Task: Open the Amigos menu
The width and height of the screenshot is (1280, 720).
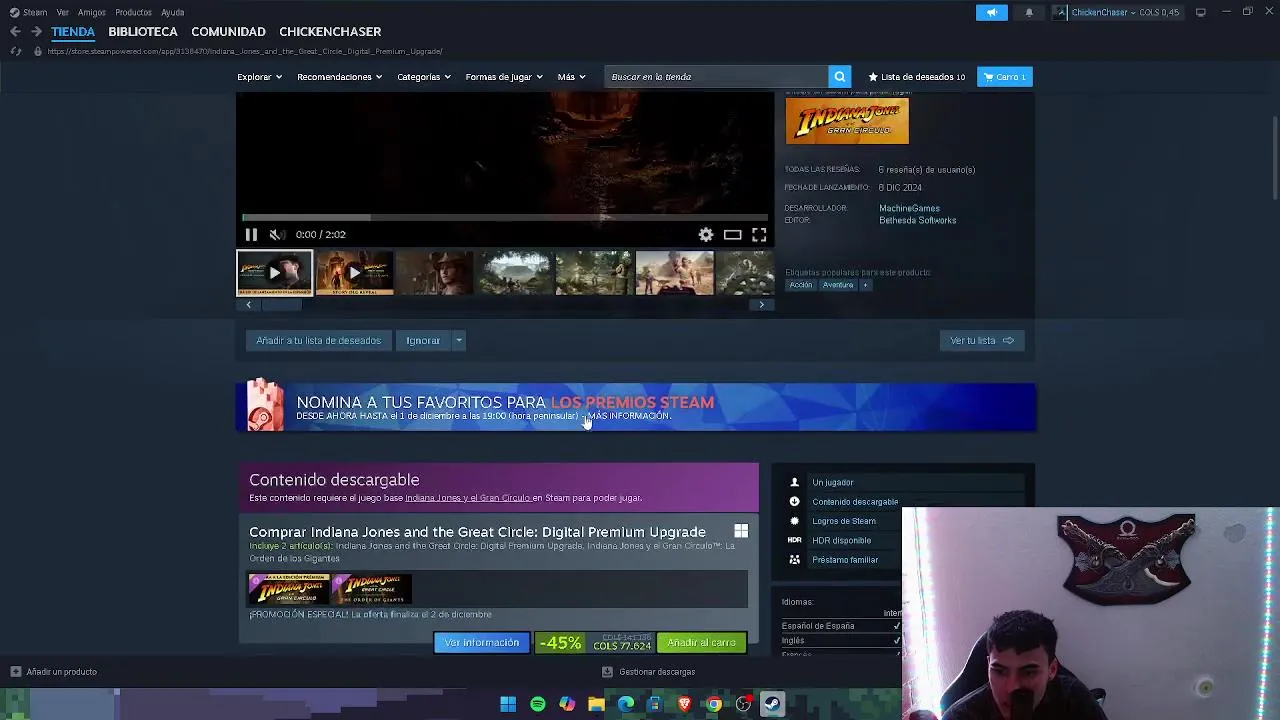Action: coord(92,12)
